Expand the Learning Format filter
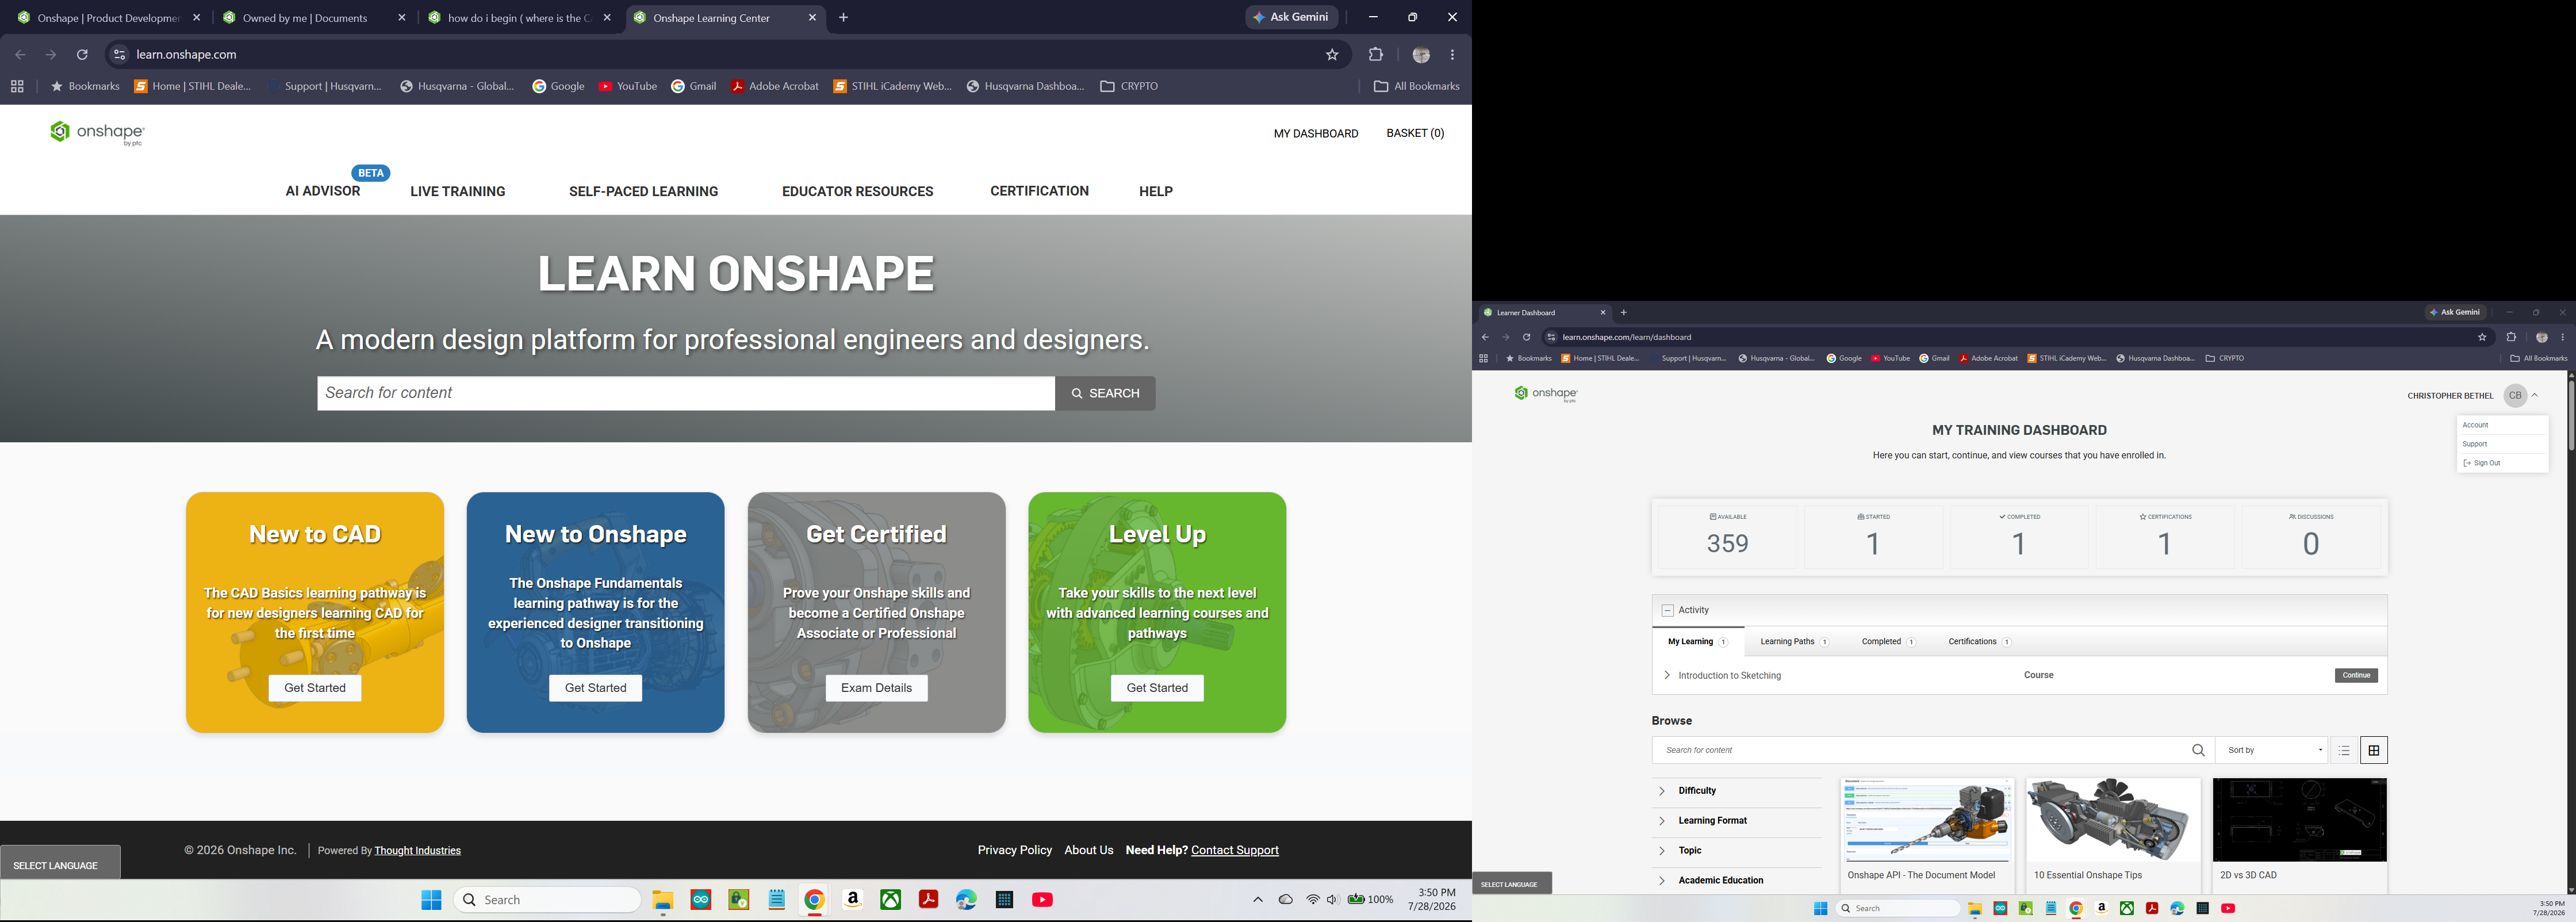 (1662, 821)
